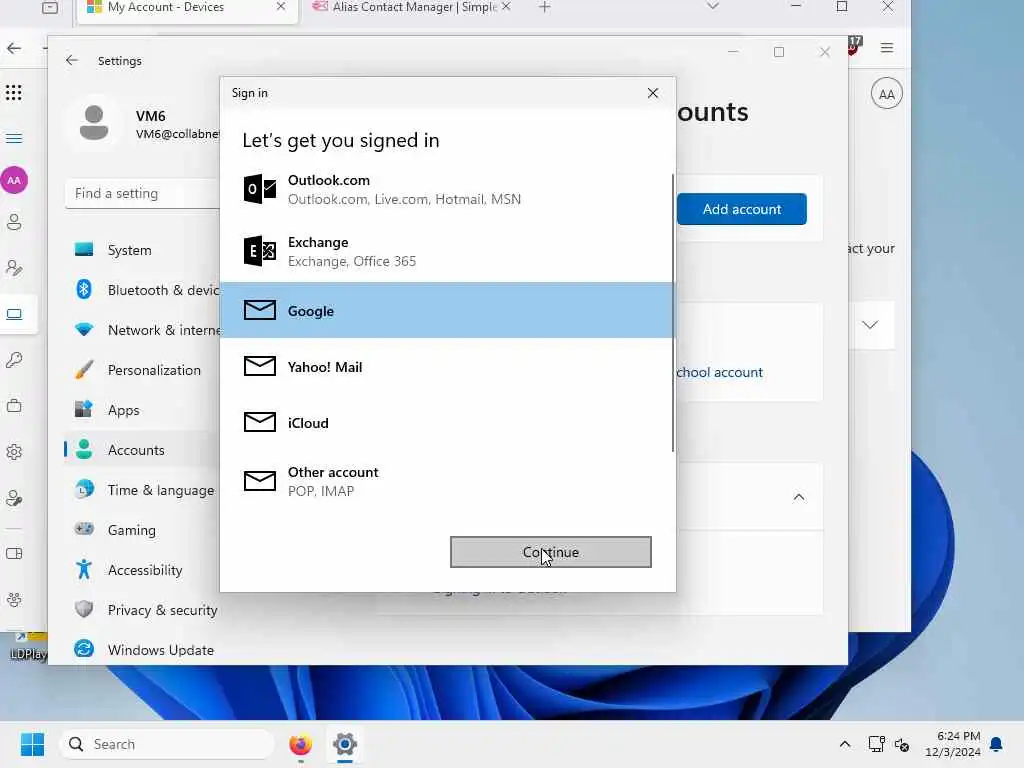Image resolution: width=1024 pixels, height=768 pixels.
Task: Open the Microsoft apps grid launcher
Action: [14, 93]
